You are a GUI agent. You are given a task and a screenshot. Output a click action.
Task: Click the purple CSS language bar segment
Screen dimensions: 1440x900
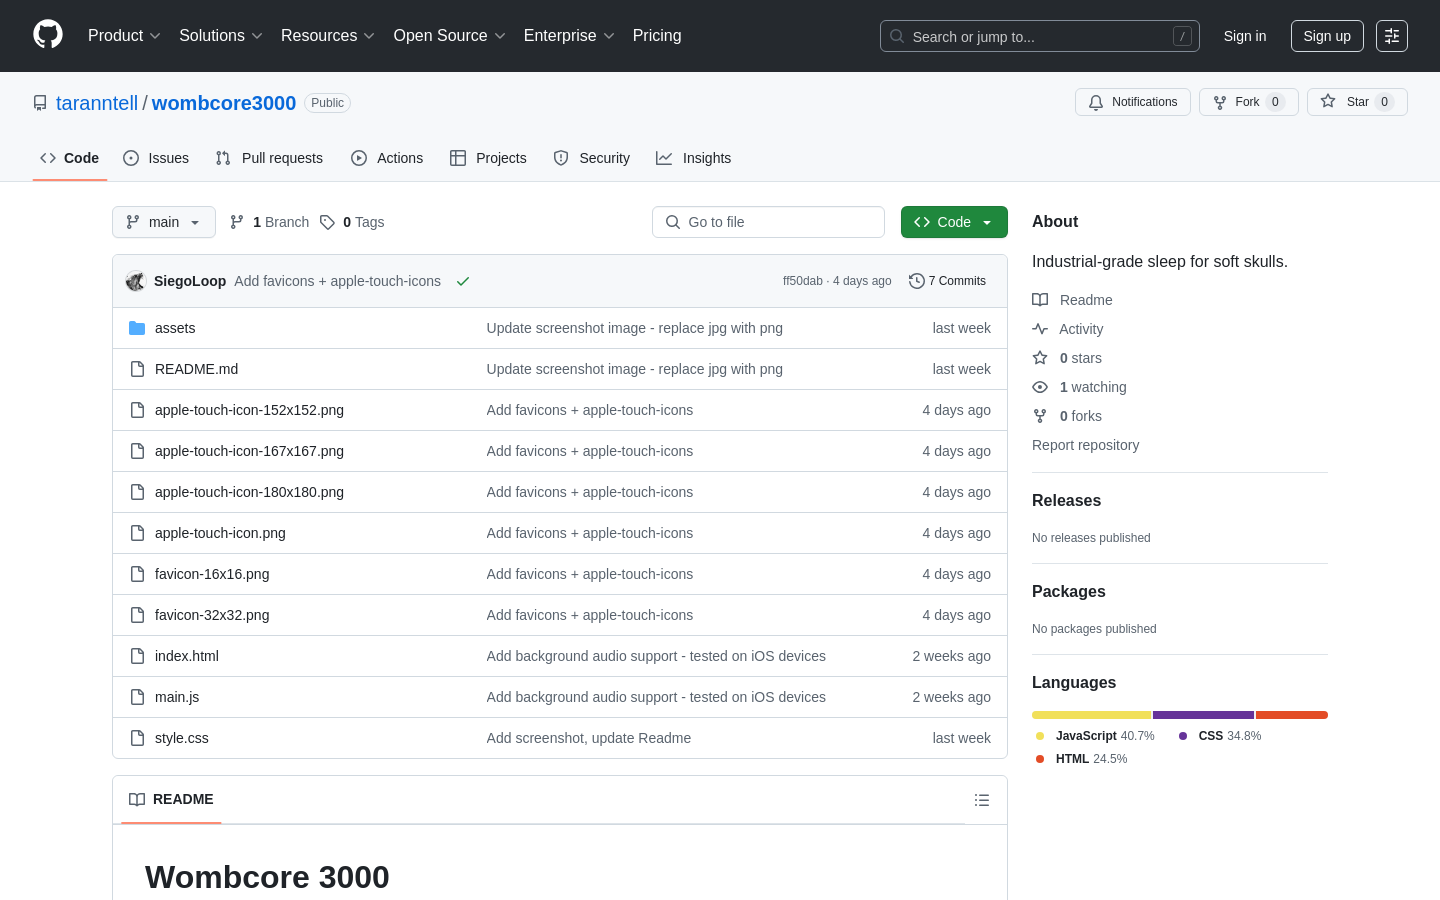click(1203, 715)
